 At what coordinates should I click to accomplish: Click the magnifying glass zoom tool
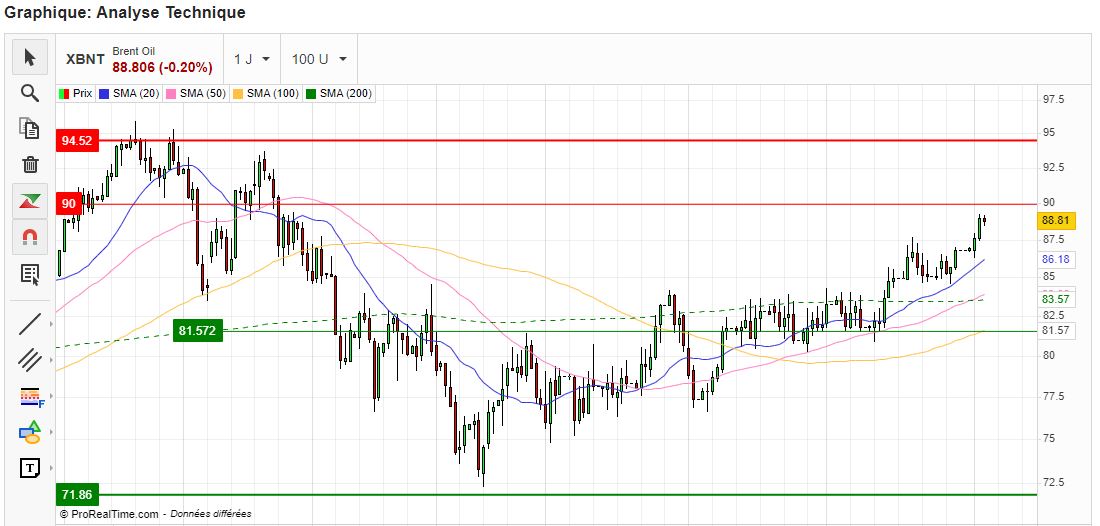click(x=30, y=93)
